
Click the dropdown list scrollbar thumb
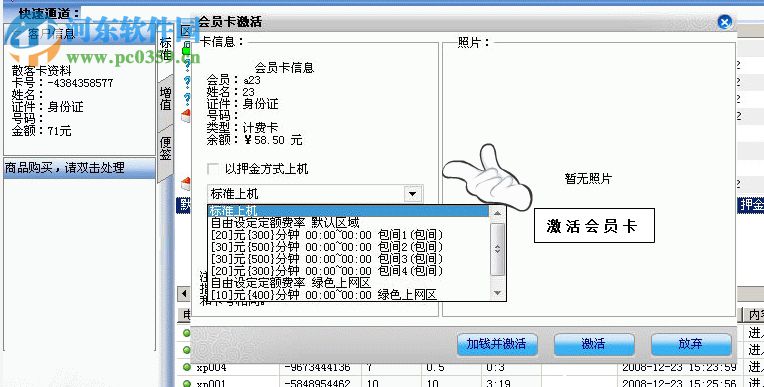click(497, 249)
